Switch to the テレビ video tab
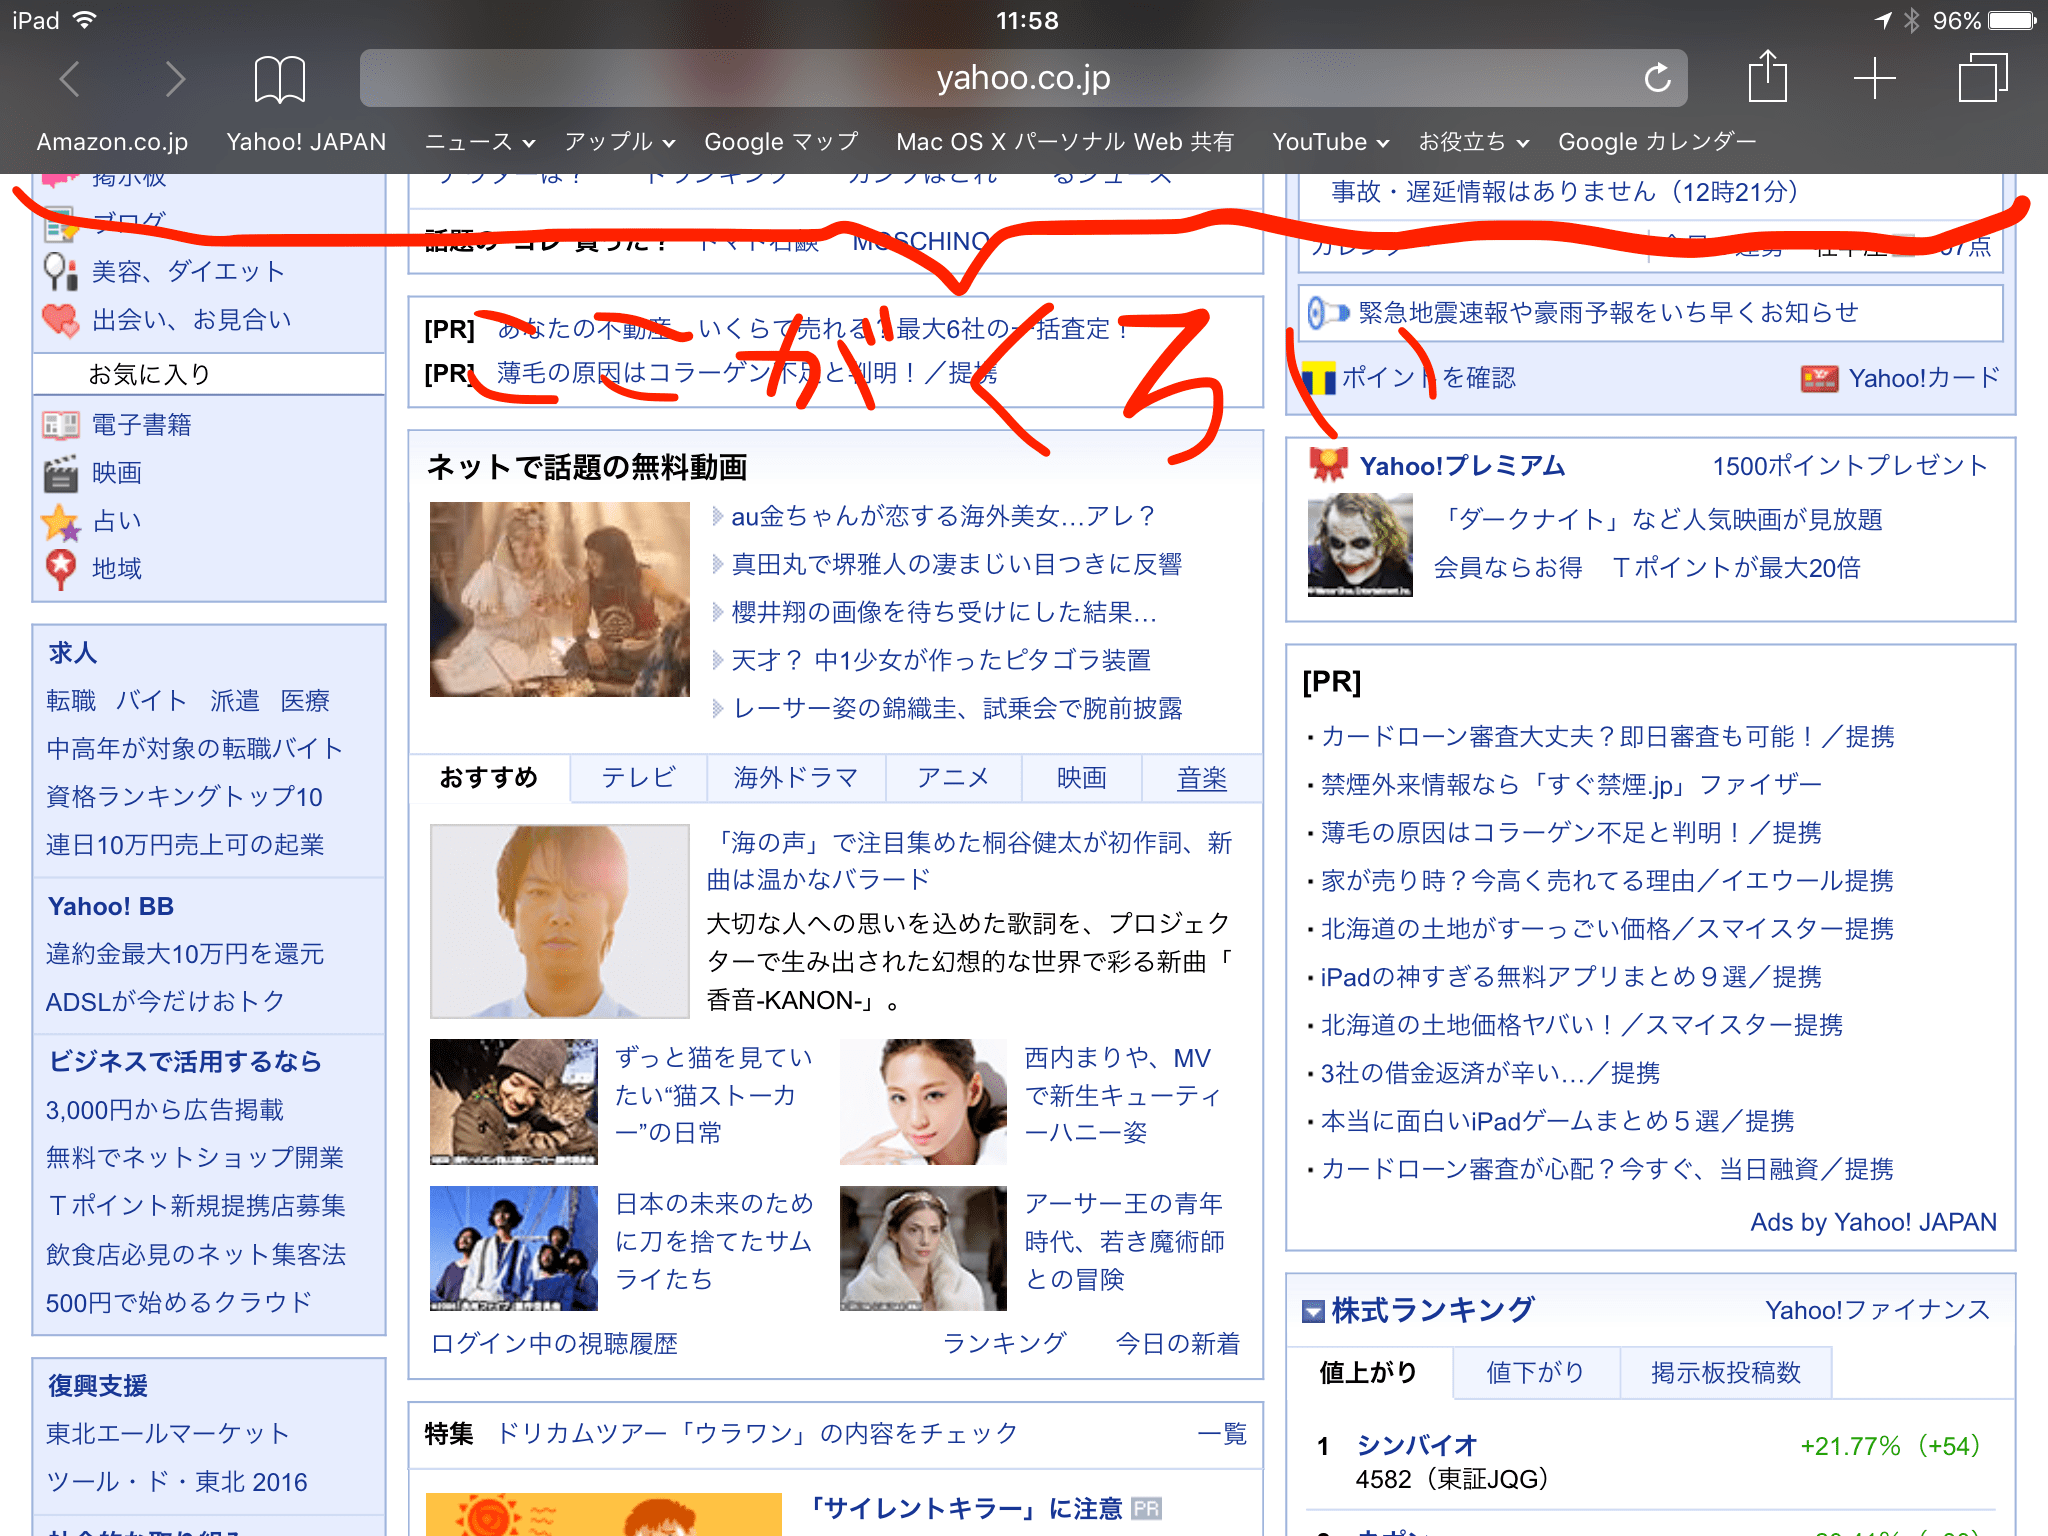The height and width of the screenshot is (1536, 2048). tap(638, 778)
